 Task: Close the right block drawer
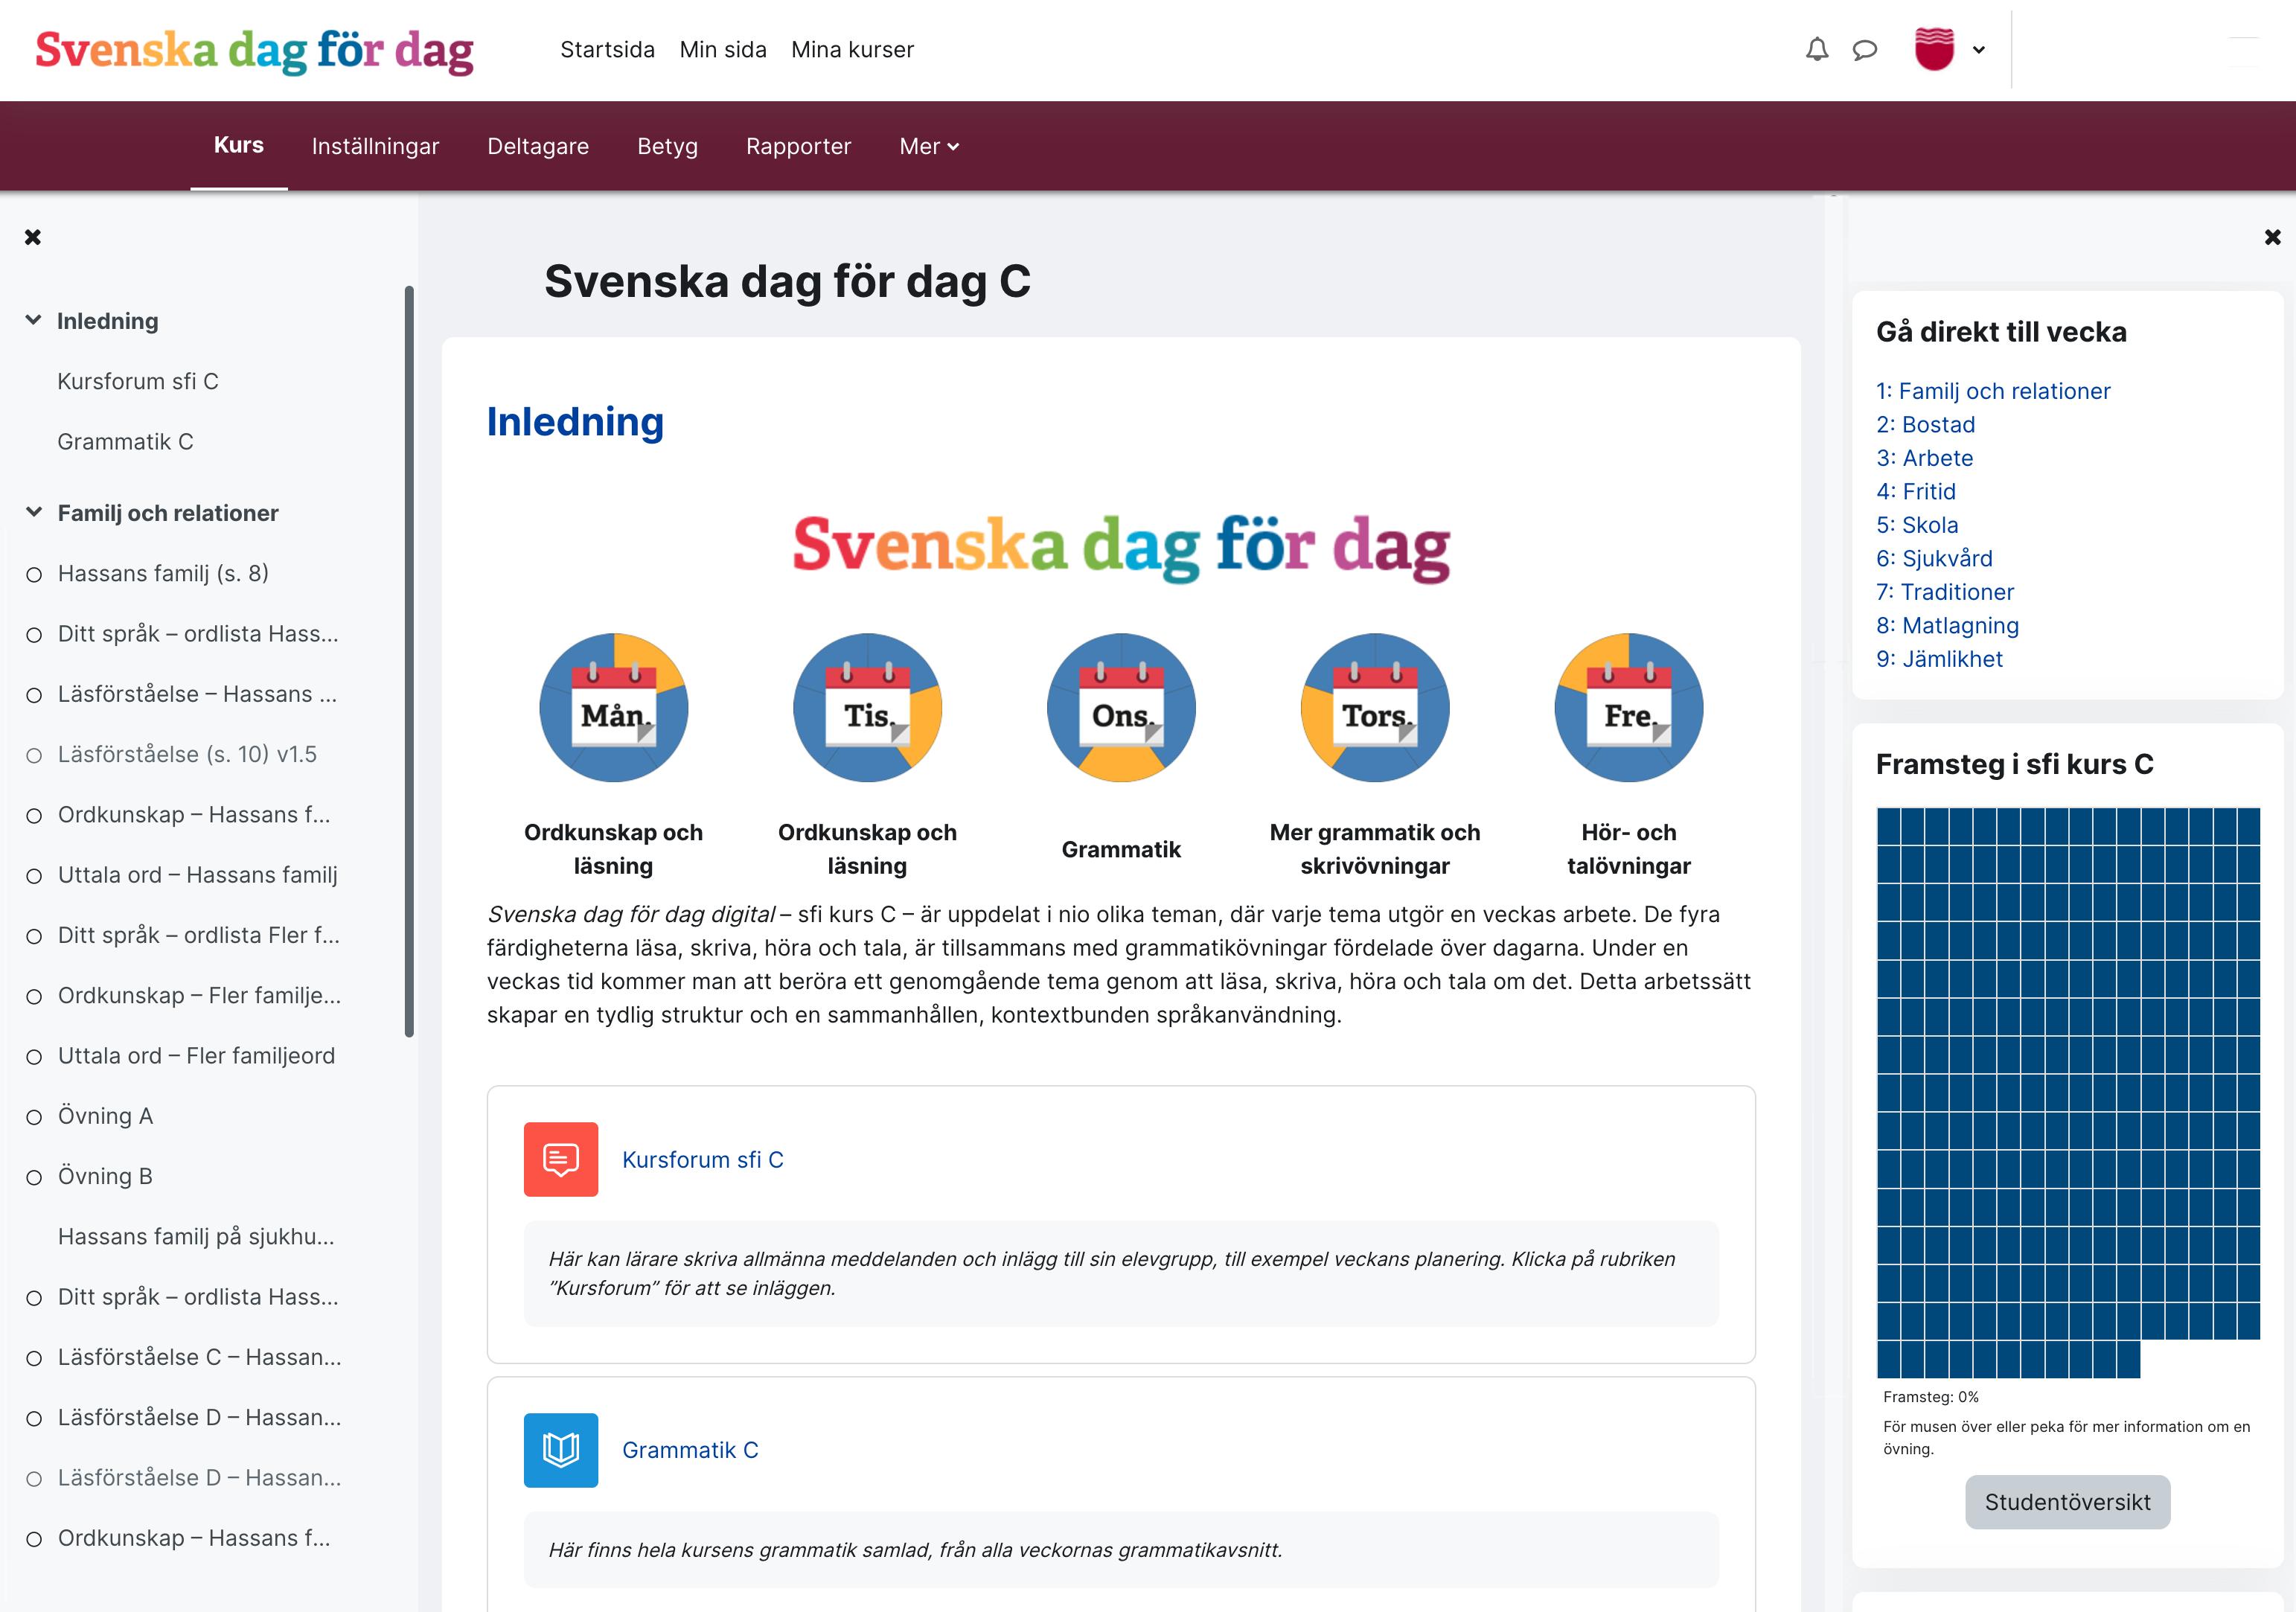click(2272, 237)
